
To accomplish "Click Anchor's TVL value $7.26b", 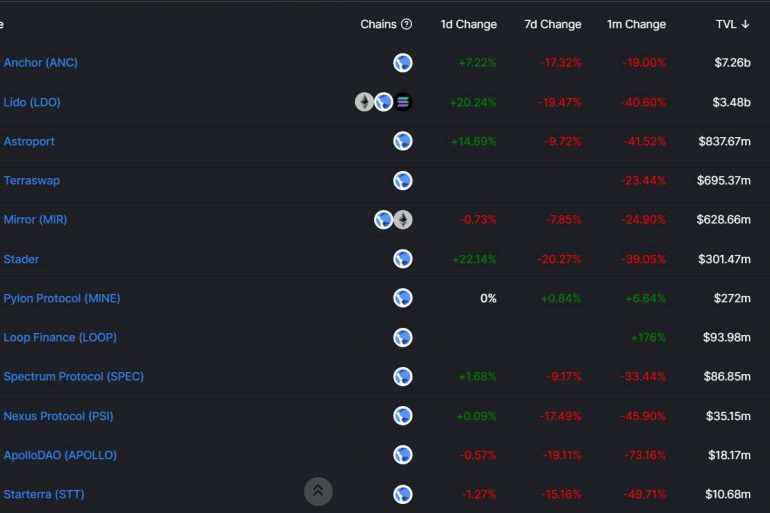I will [732, 63].
